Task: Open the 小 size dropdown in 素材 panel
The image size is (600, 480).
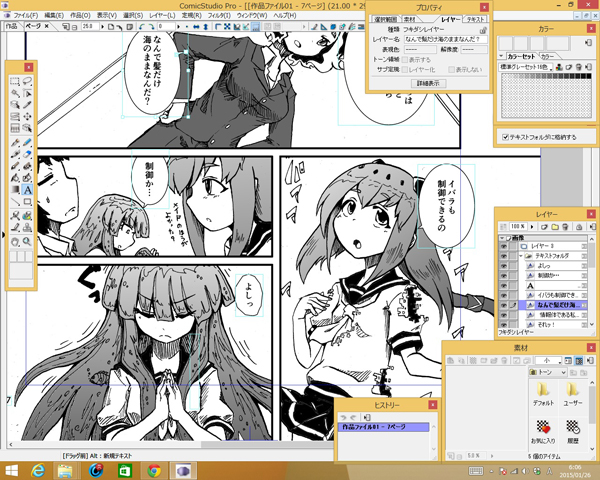Action: 548,361
